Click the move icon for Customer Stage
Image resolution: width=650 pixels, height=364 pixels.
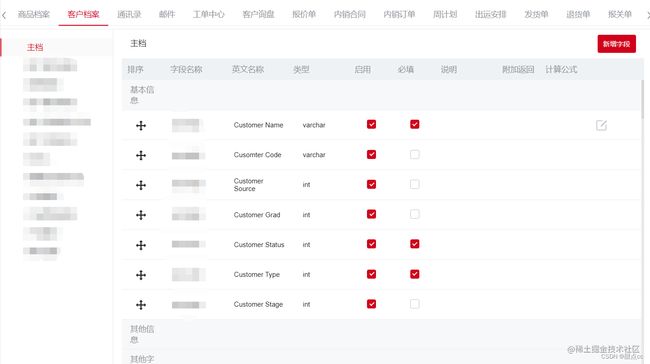click(x=141, y=305)
